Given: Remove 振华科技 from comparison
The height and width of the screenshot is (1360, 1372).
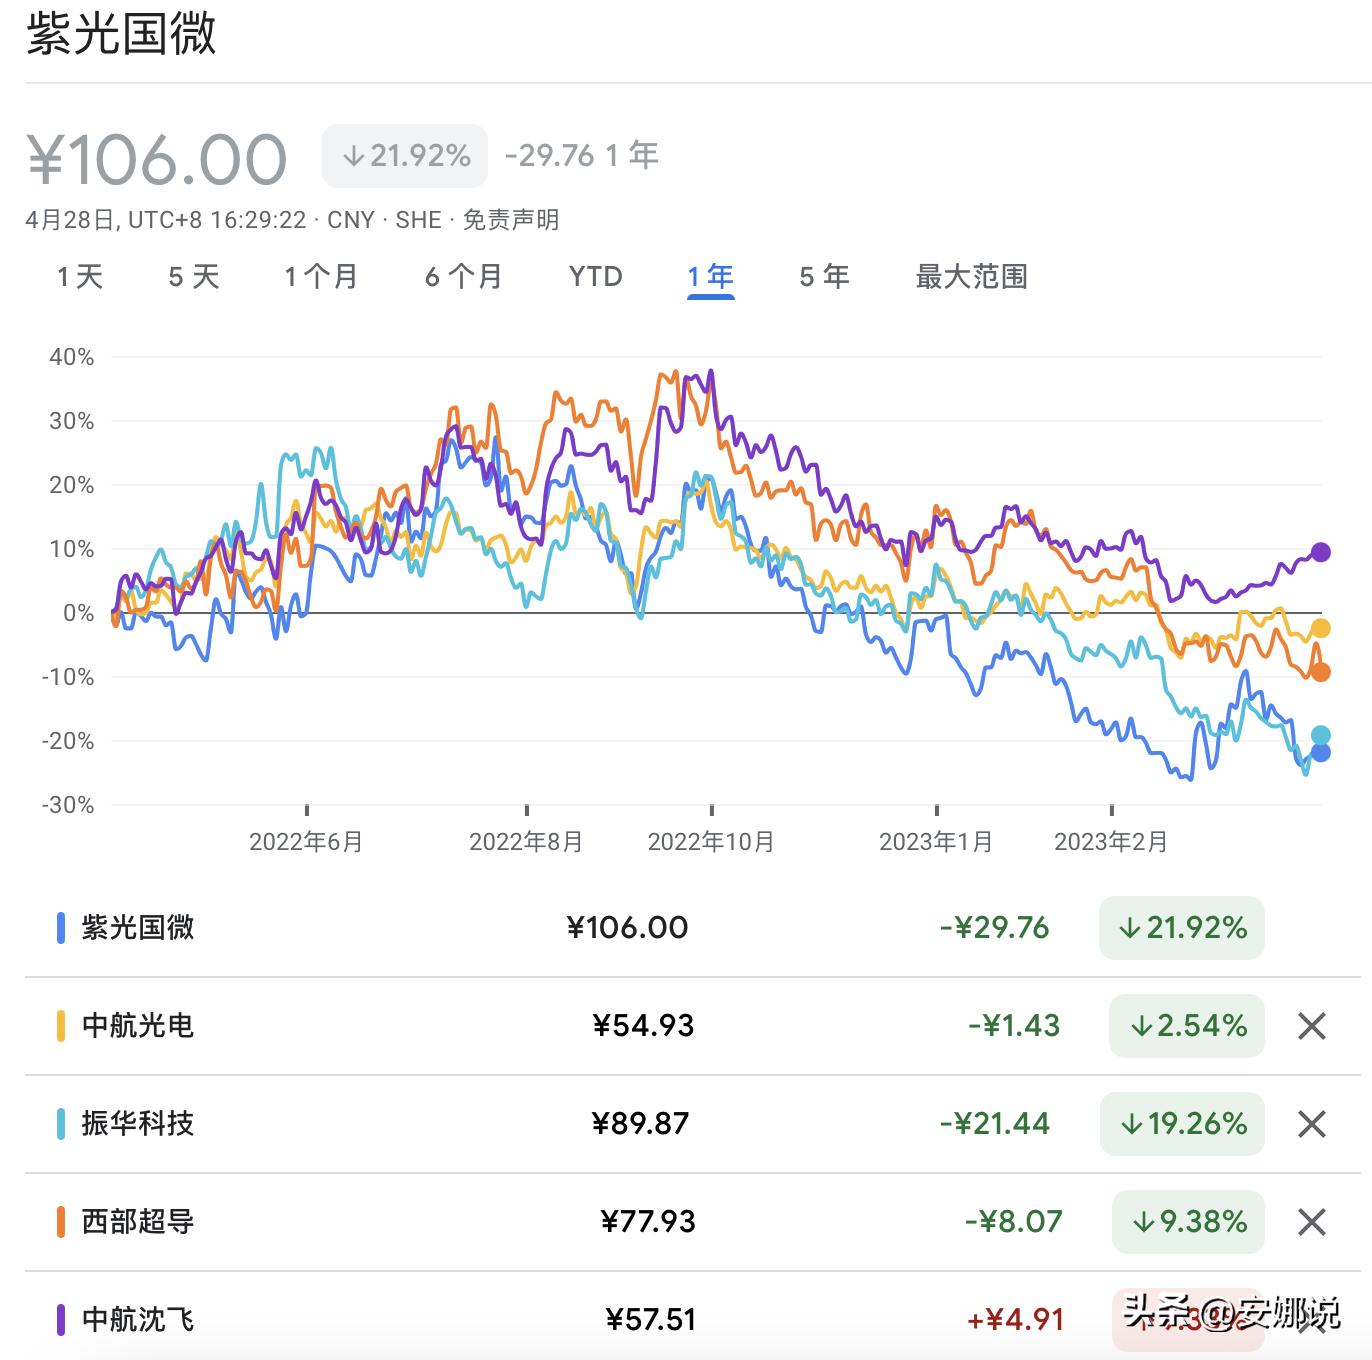Looking at the screenshot, I should click(1311, 1124).
